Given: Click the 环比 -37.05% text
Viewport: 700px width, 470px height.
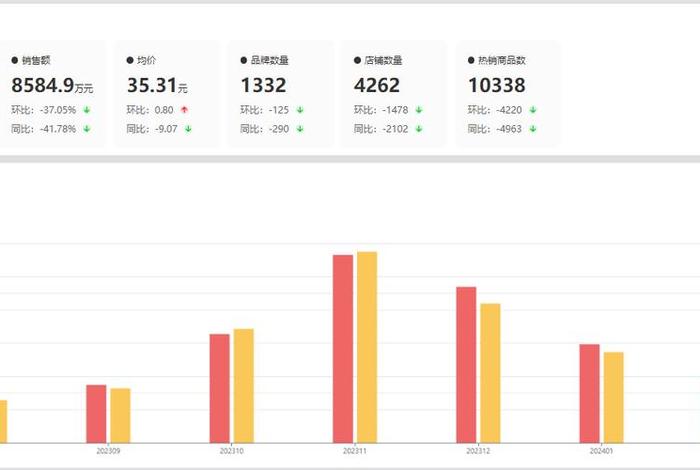Looking at the screenshot, I should coord(44,110).
